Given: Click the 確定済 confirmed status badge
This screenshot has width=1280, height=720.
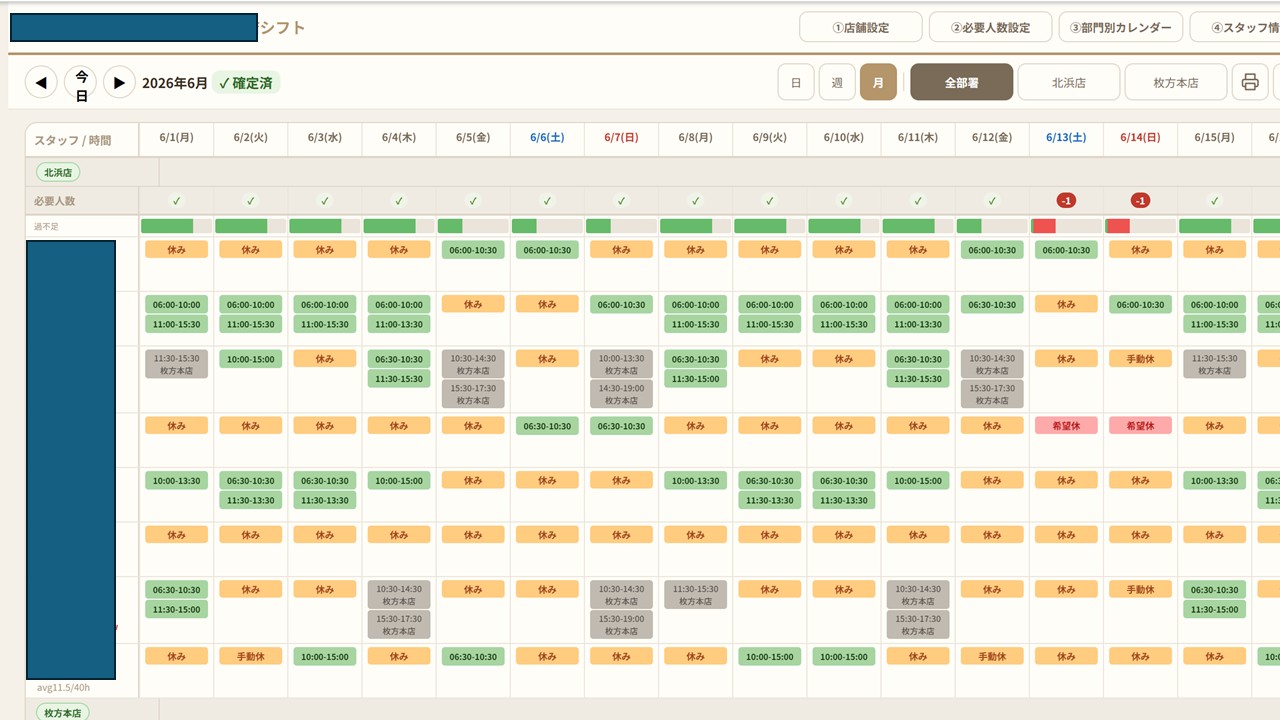Looking at the screenshot, I should coord(246,83).
